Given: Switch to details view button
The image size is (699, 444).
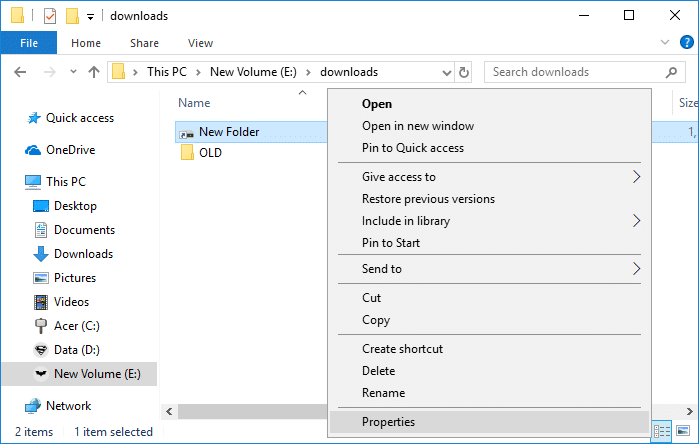Looking at the screenshot, I should (x=662, y=432).
